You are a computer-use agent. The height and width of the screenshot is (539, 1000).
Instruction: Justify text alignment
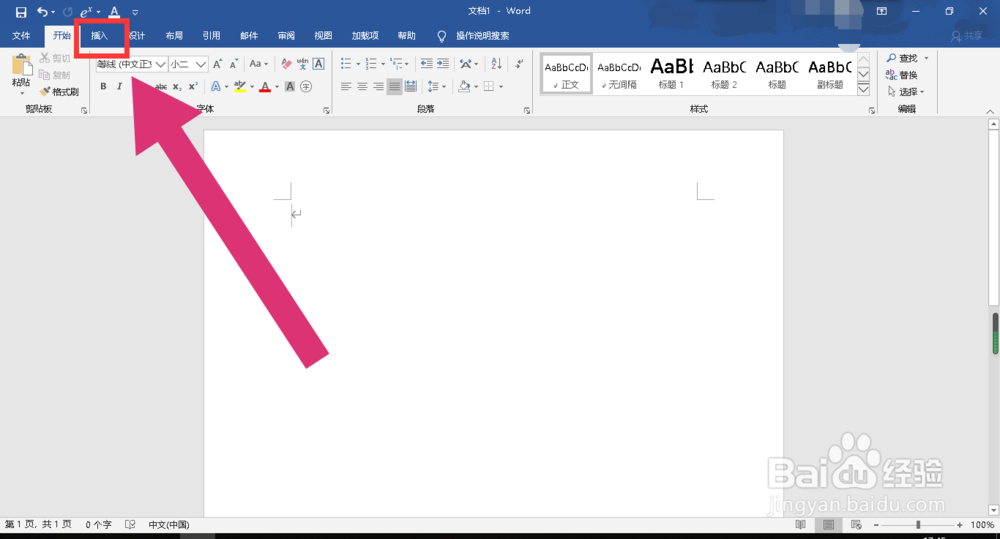(x=395, y=86)
